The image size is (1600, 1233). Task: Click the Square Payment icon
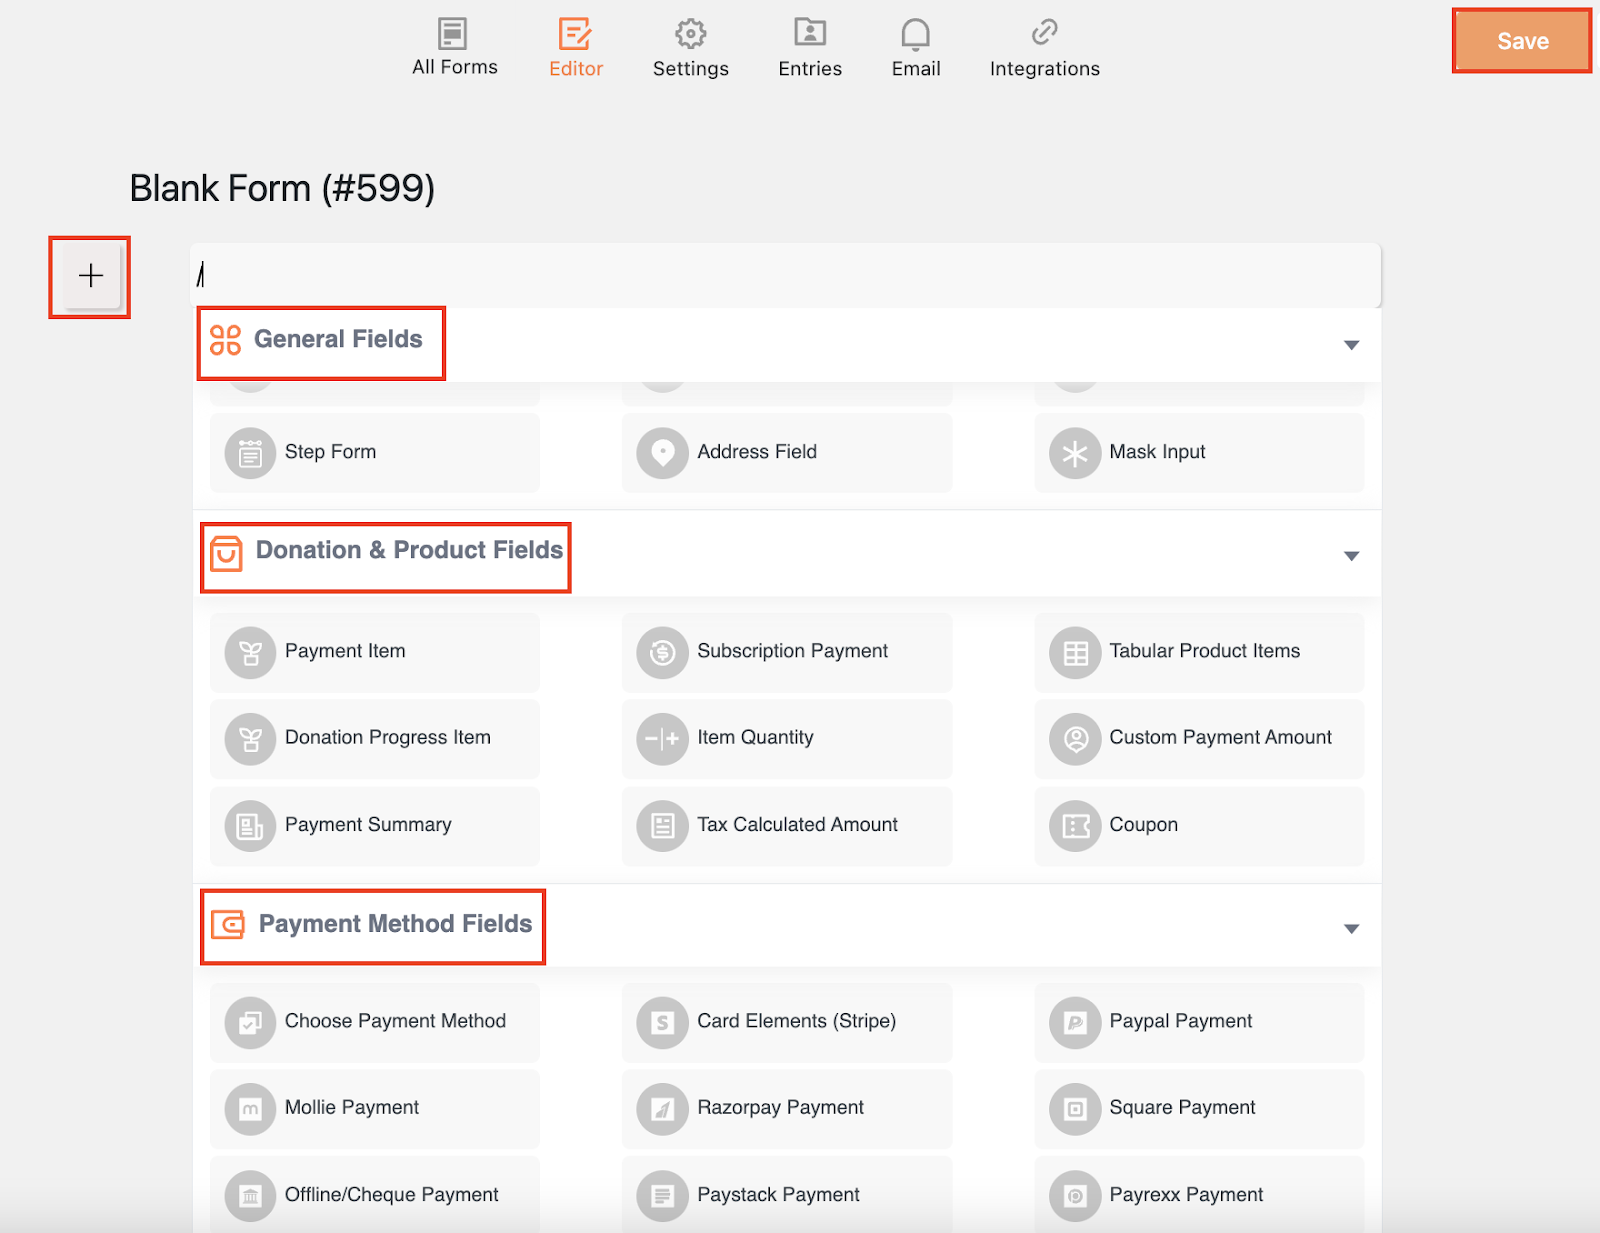click(1075, 1109)
